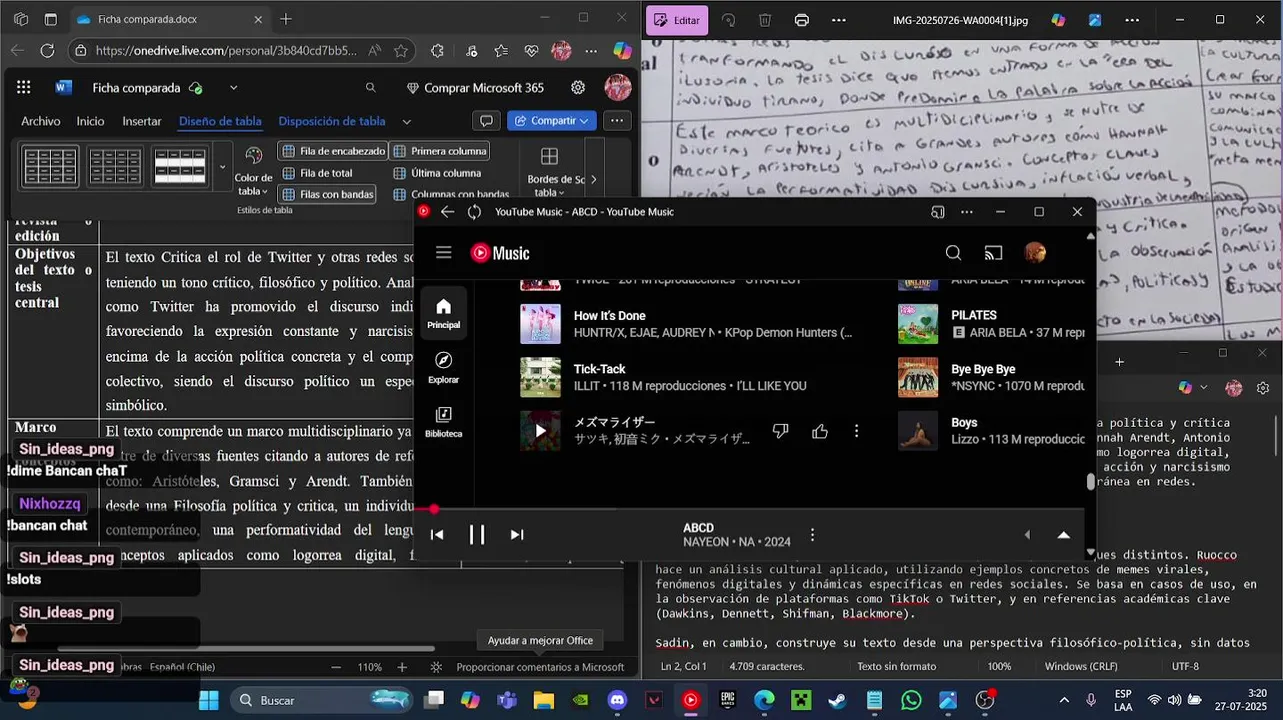Open WhatsApp from the taskbar
Viewport: 1283px width, 720px height.
[x=911, y=701]
